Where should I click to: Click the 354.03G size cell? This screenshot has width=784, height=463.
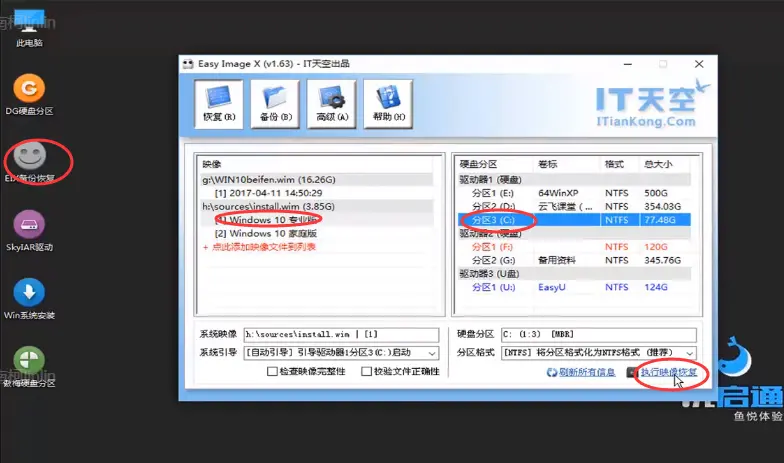662,206
